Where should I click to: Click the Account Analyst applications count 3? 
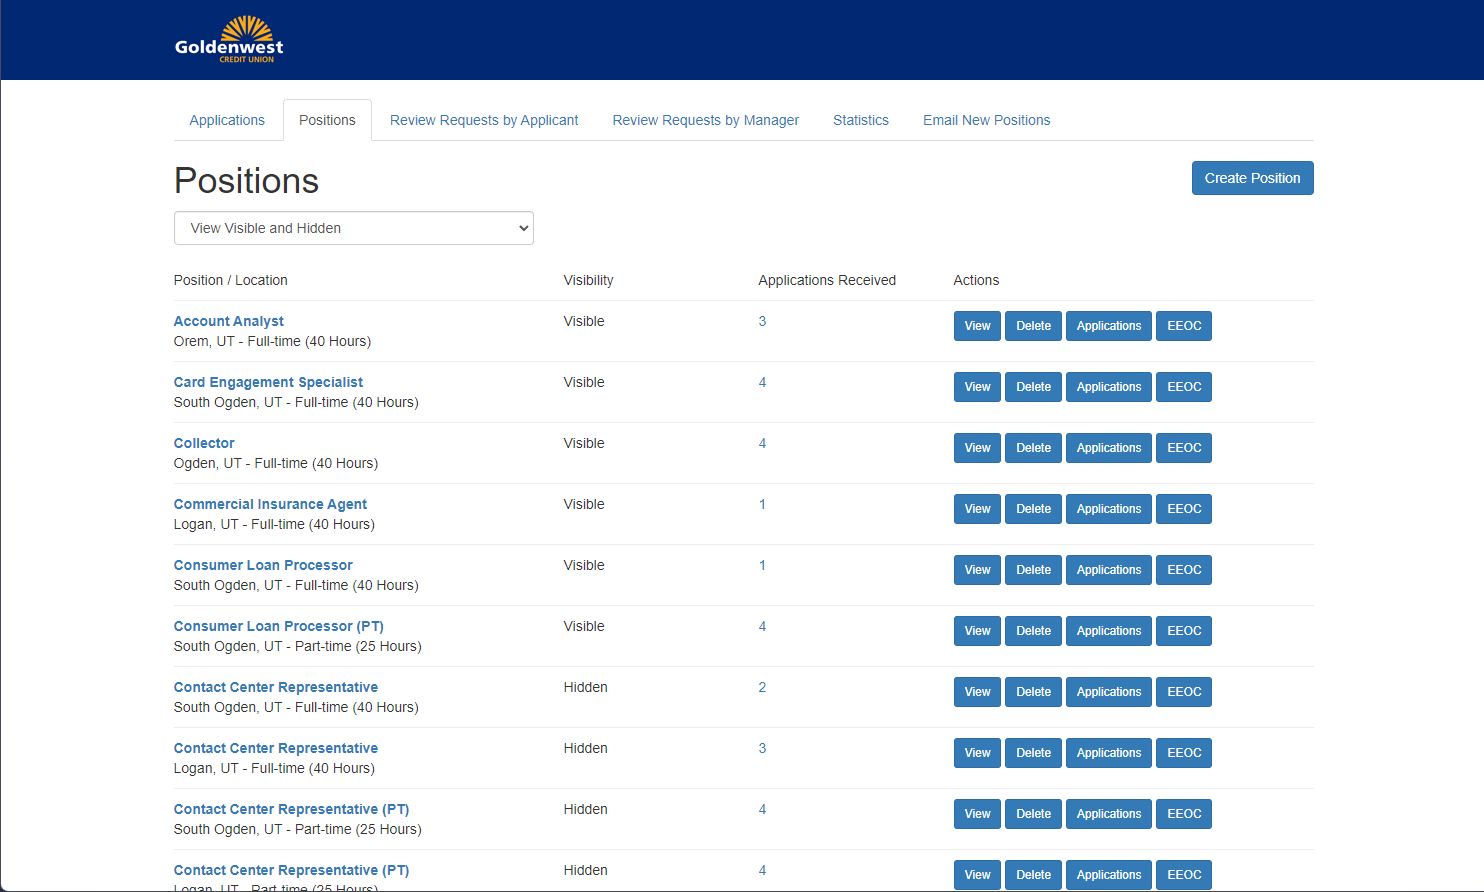[762, 321]
